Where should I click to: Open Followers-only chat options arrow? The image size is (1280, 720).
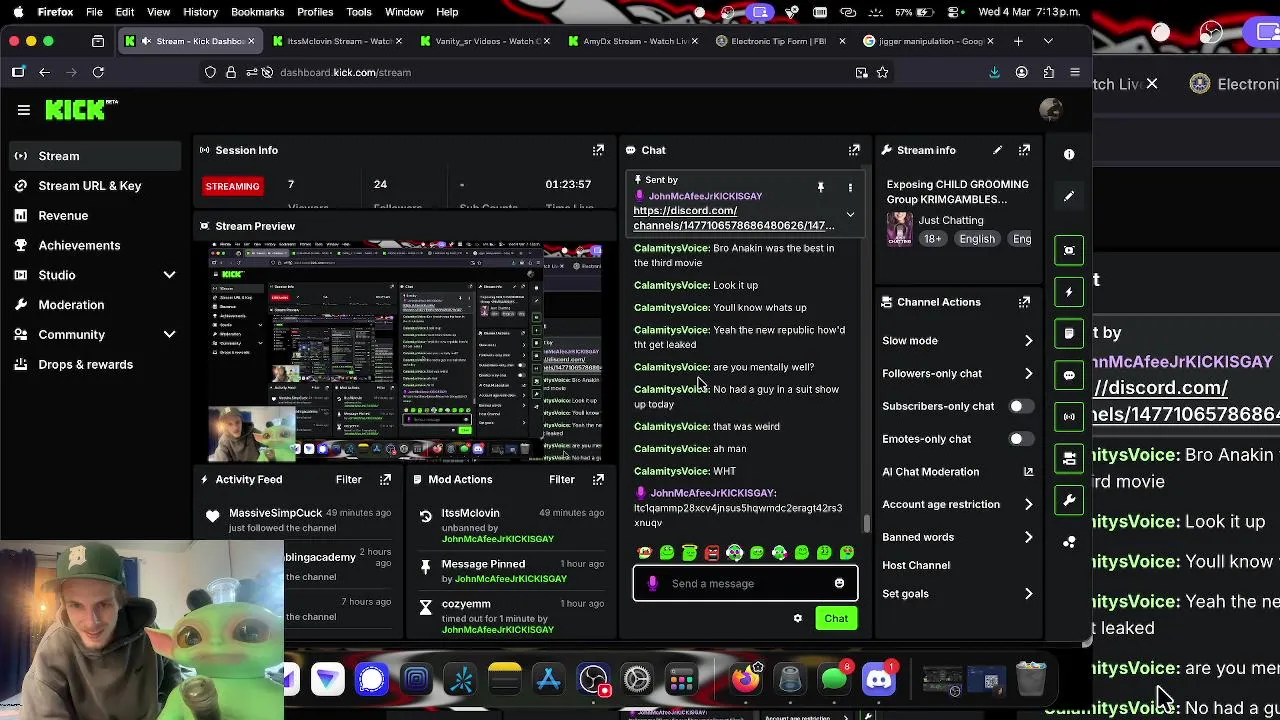click(x=1028, y=374)
